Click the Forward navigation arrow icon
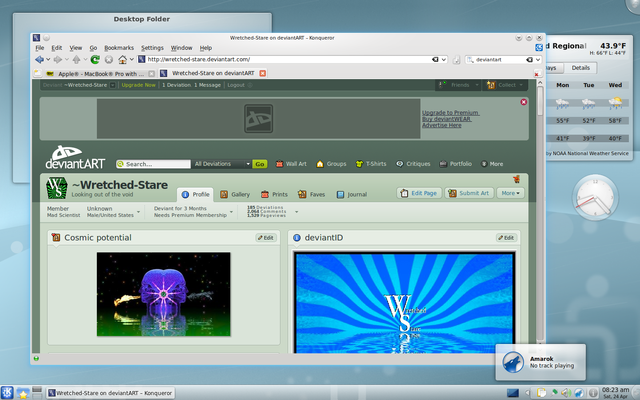Viewport: 640px width, 400px height. tap(58, 60)
